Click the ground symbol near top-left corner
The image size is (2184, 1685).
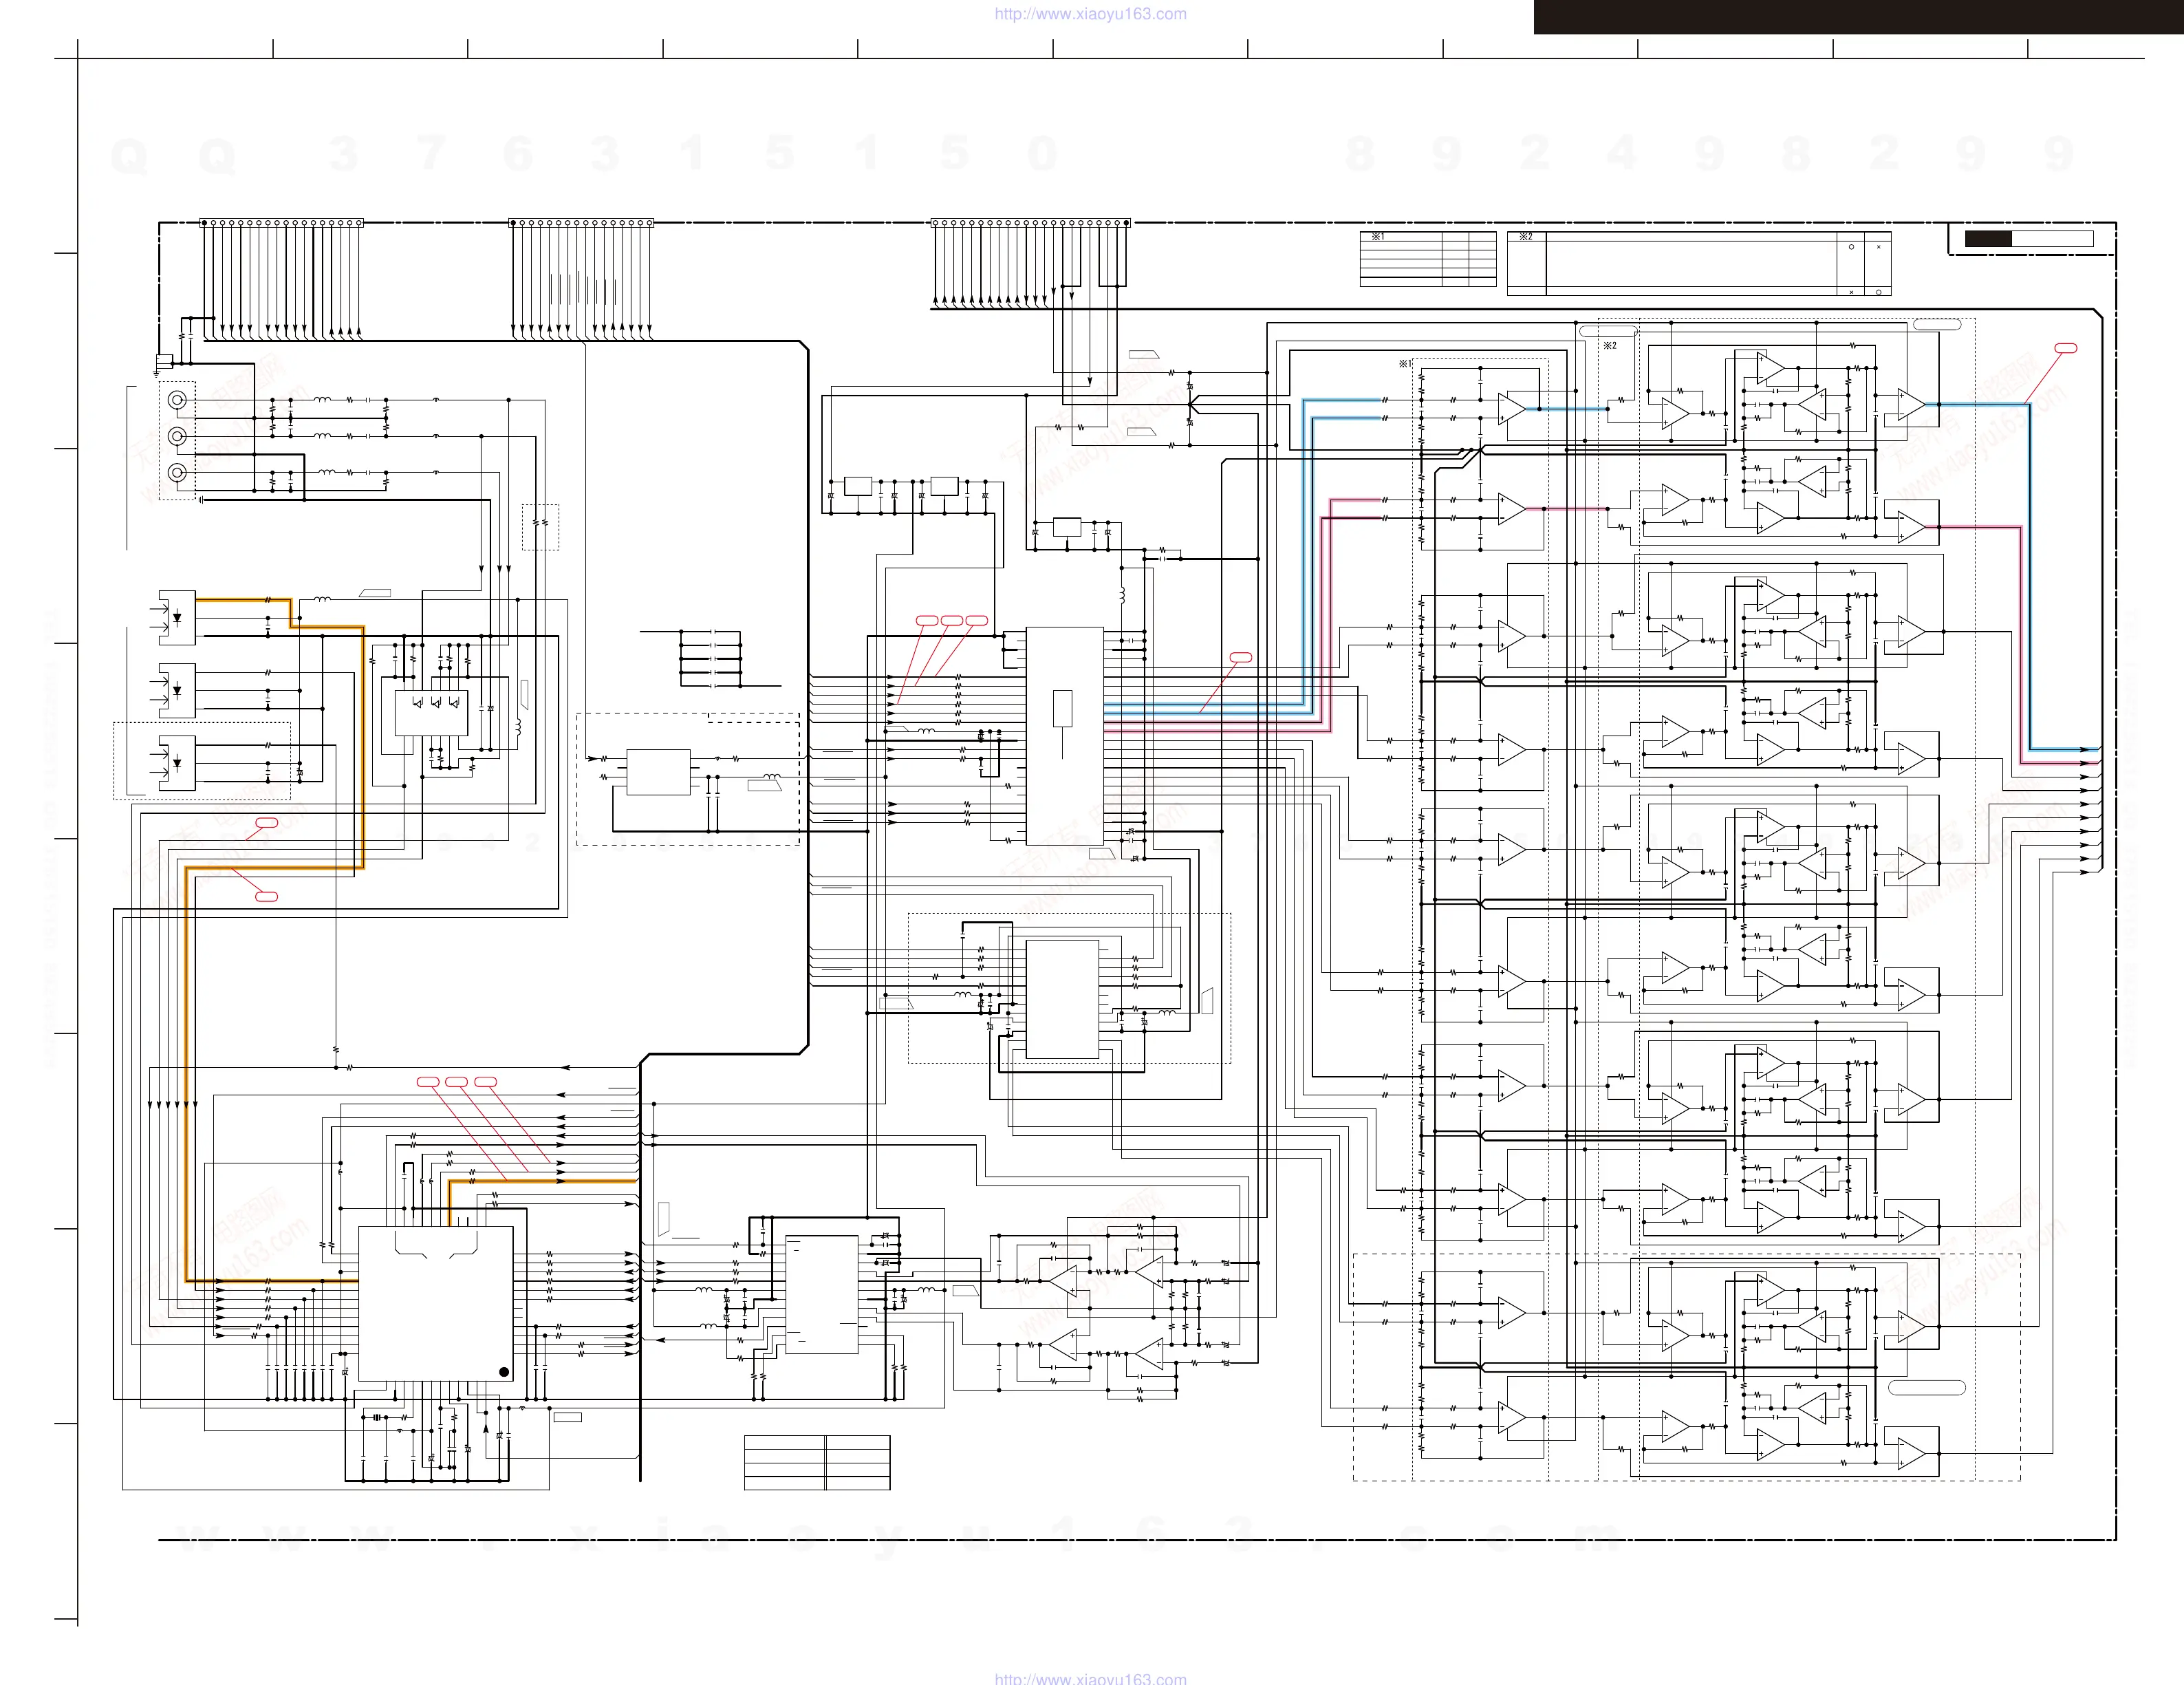pyautogui.click(x=158, y=373)
